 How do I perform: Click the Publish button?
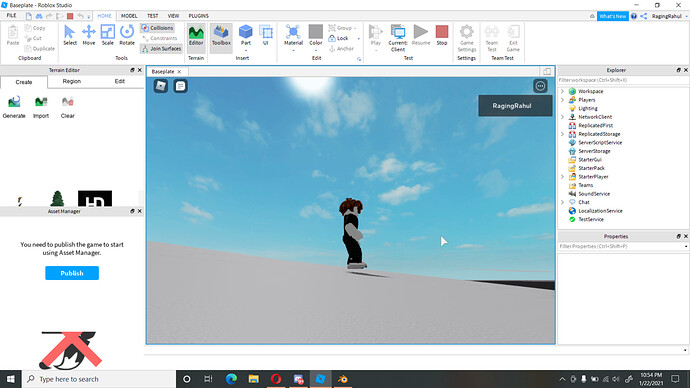[72, 273]
